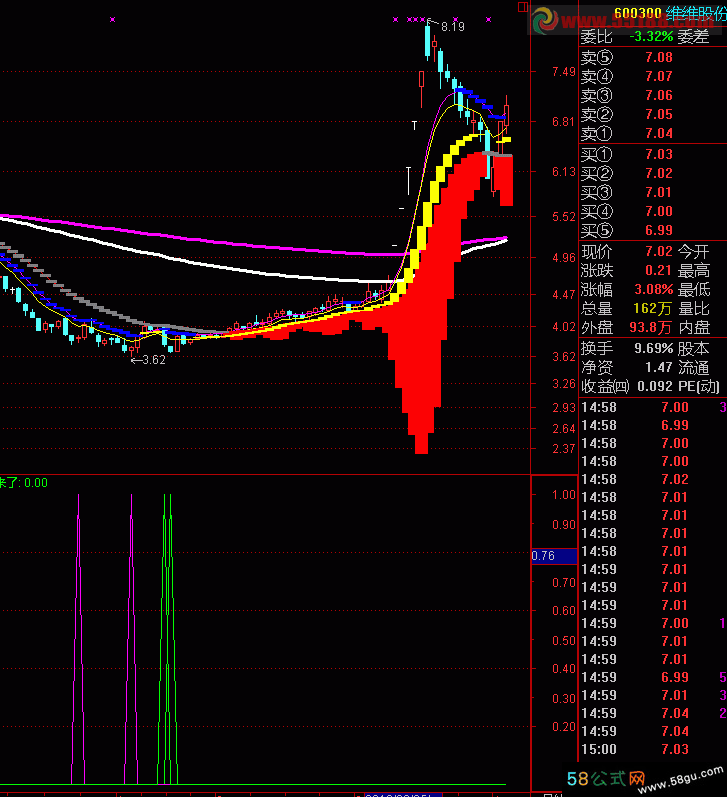Click the 2.37 price axis label

pyautogui.click(x=564, y=449)
